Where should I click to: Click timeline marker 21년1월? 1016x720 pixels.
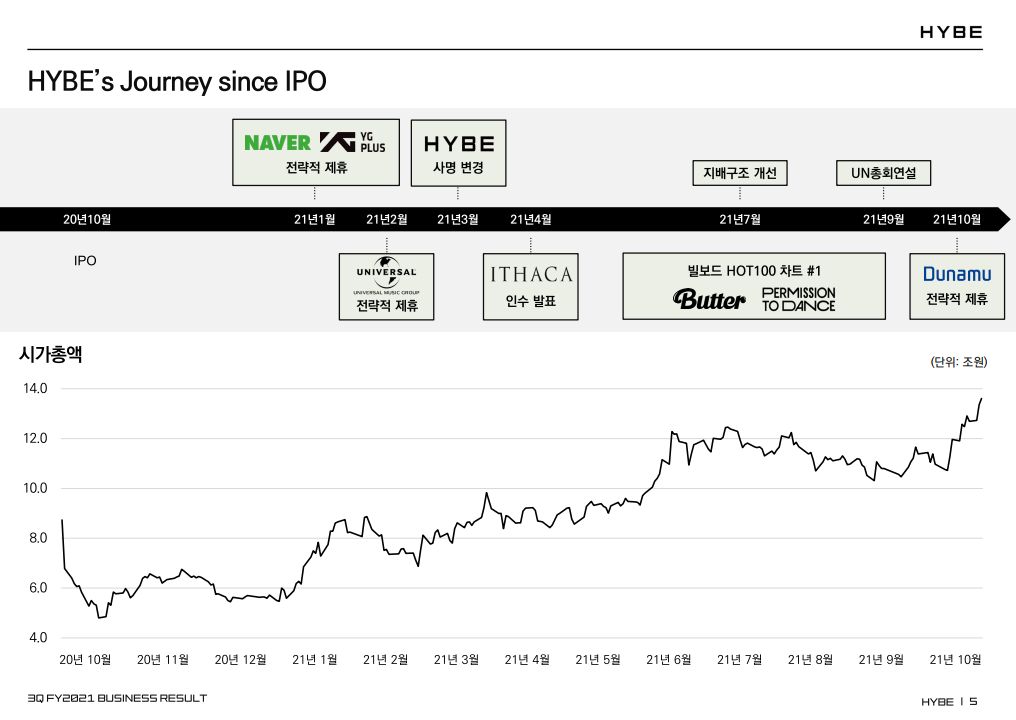tap(314, 219)
